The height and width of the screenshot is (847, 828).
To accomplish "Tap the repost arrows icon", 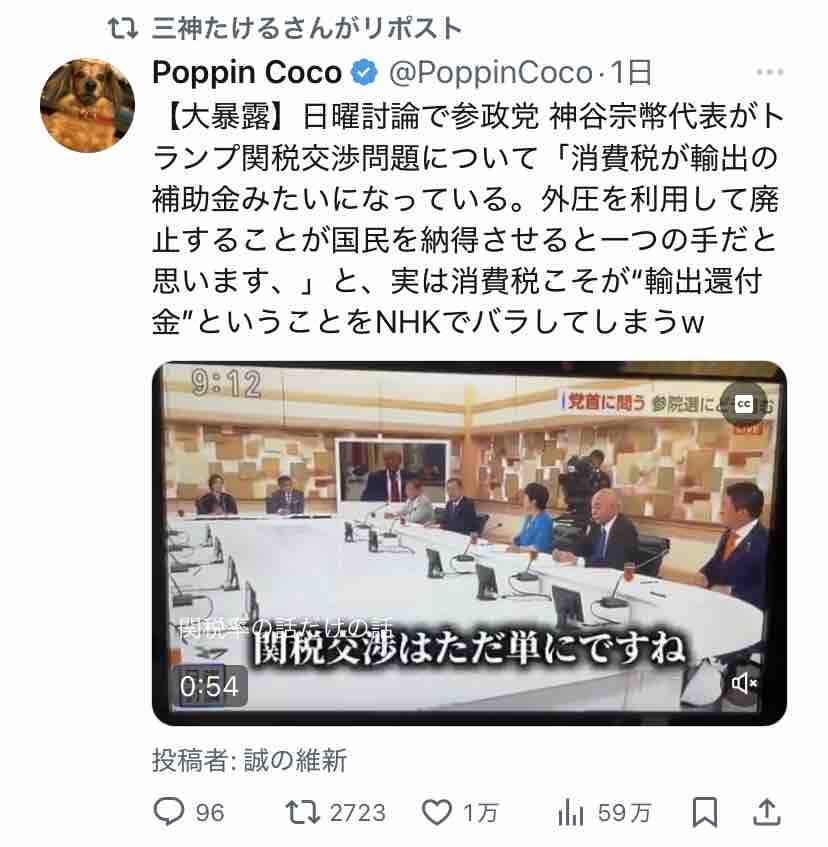I will pyautogui.click(x=303, y=812).
